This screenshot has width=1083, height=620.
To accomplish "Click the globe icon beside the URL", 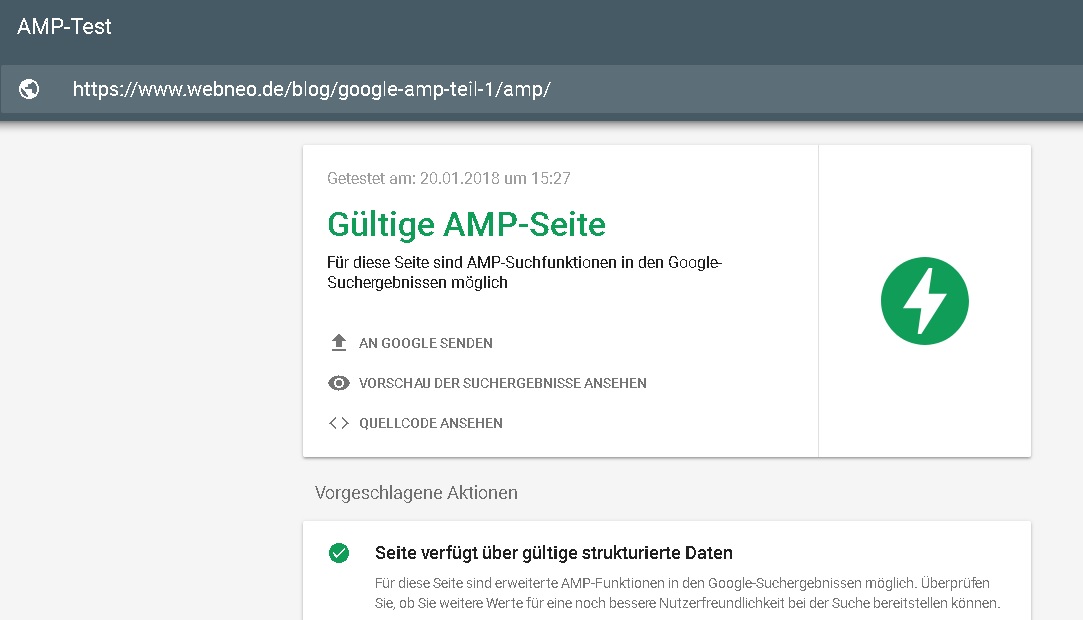I will pyautogui.click(x=29, y=89).
